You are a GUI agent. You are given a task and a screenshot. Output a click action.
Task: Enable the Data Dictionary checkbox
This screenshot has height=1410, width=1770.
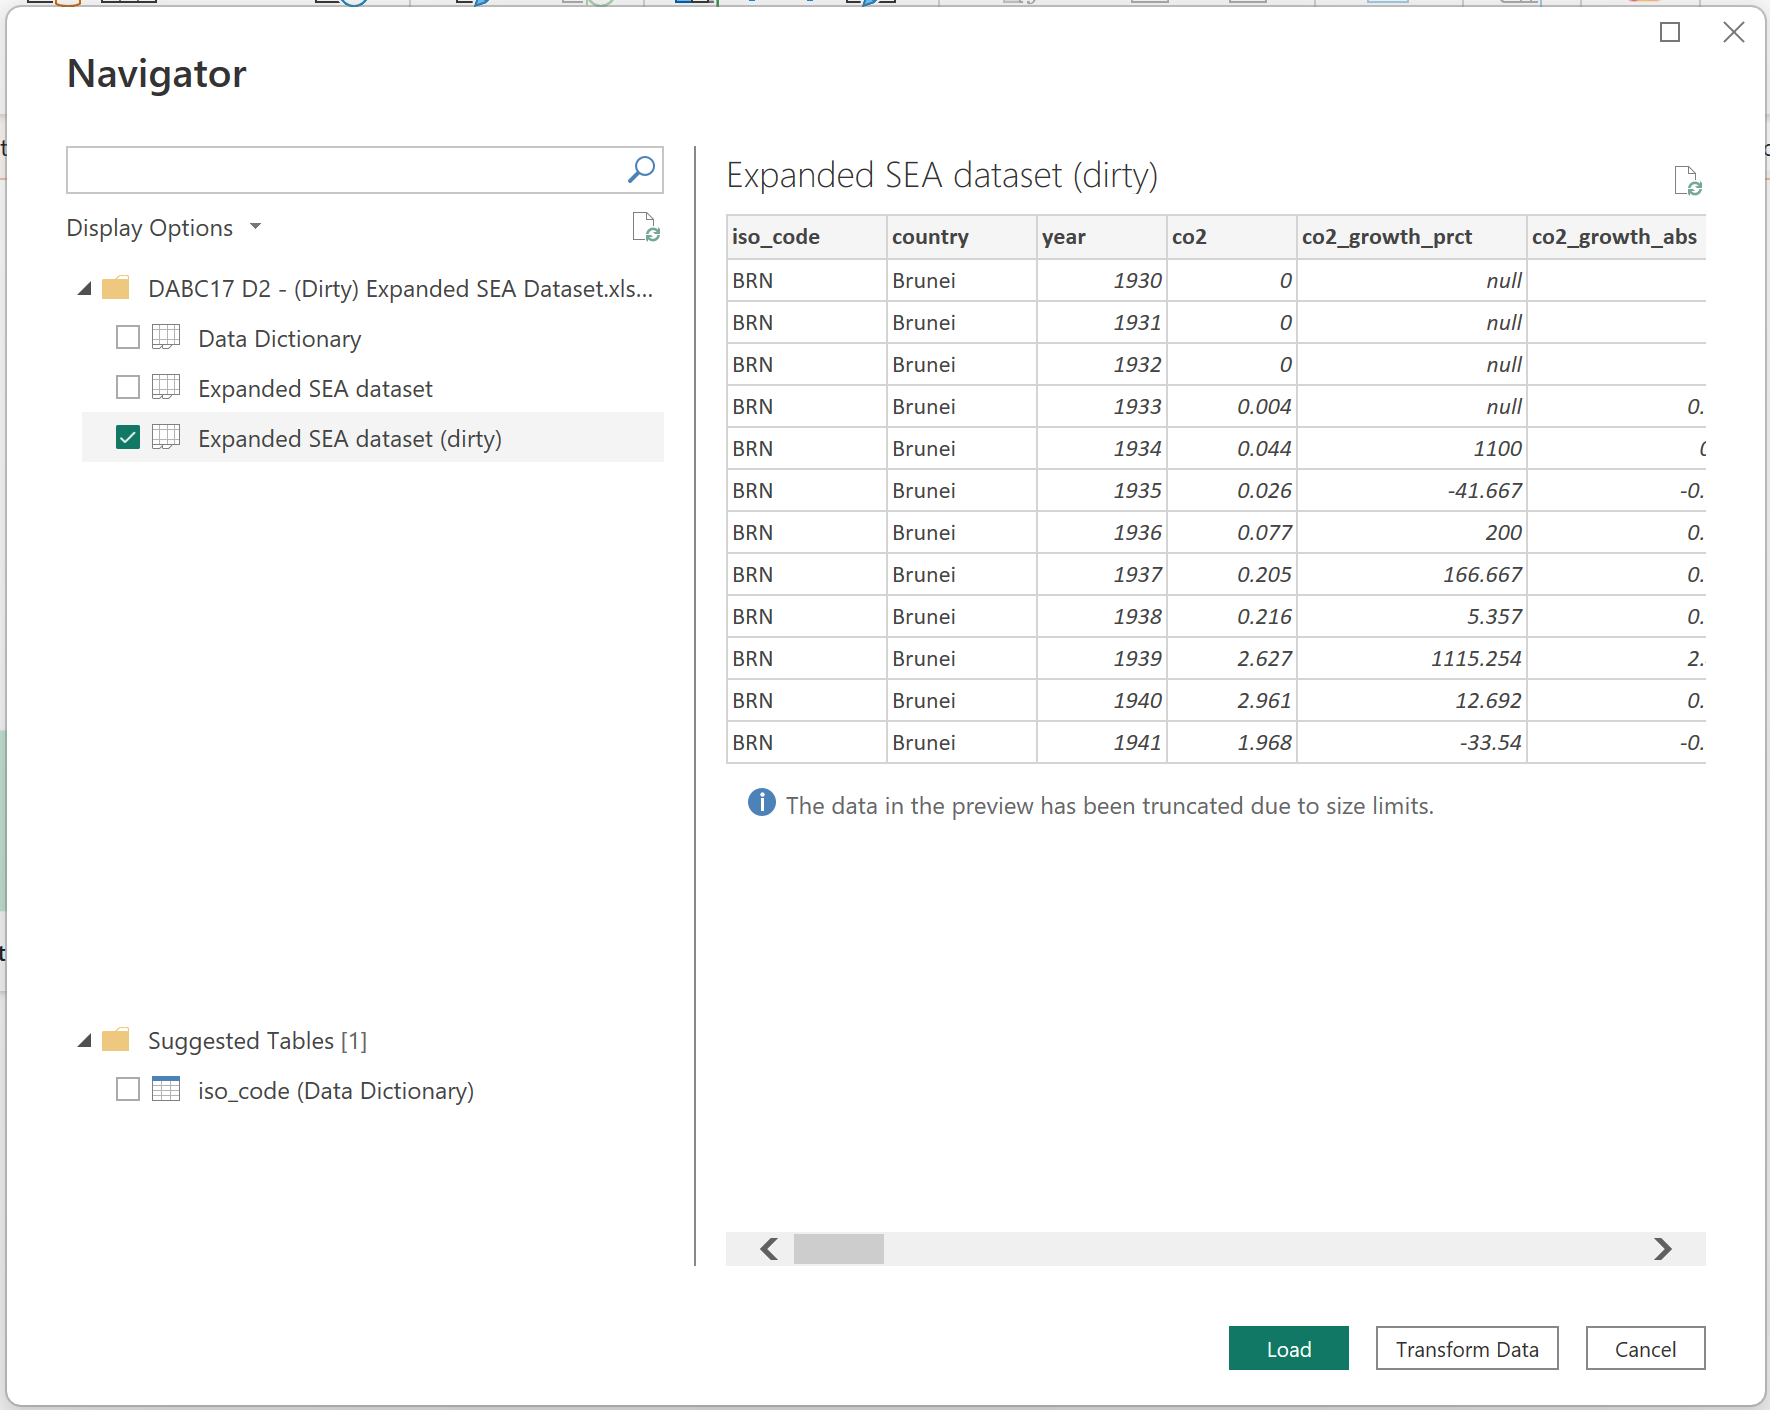[128, 338]
